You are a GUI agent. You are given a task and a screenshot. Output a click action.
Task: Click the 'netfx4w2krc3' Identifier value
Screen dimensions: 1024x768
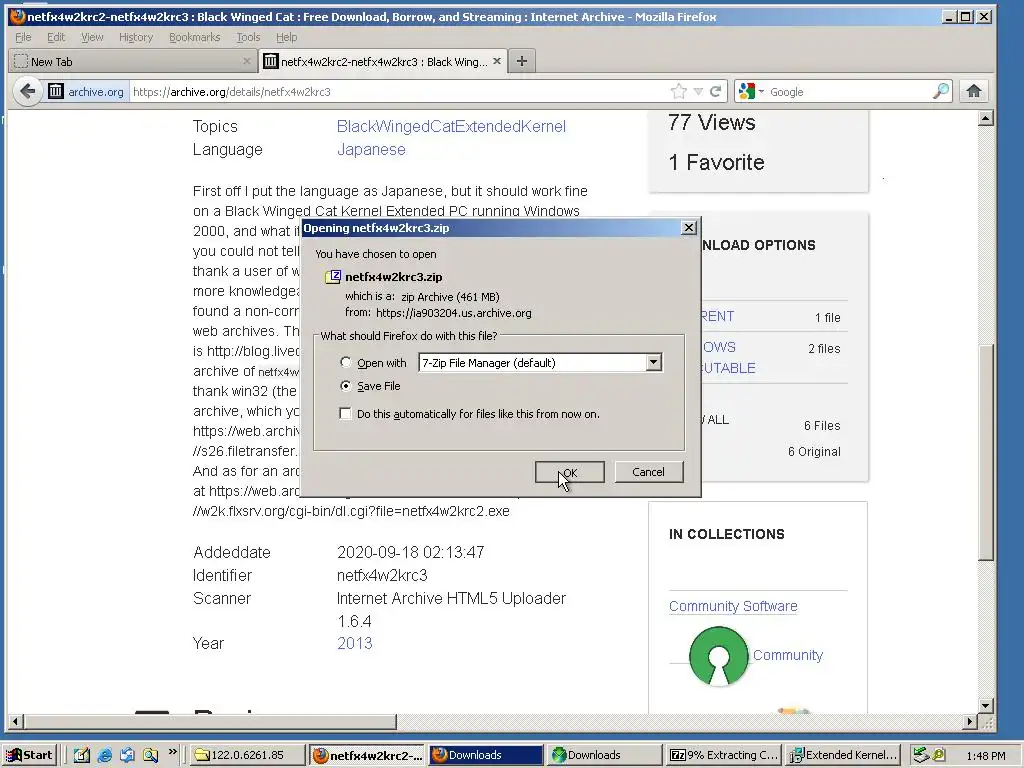(x=382, y=575)
